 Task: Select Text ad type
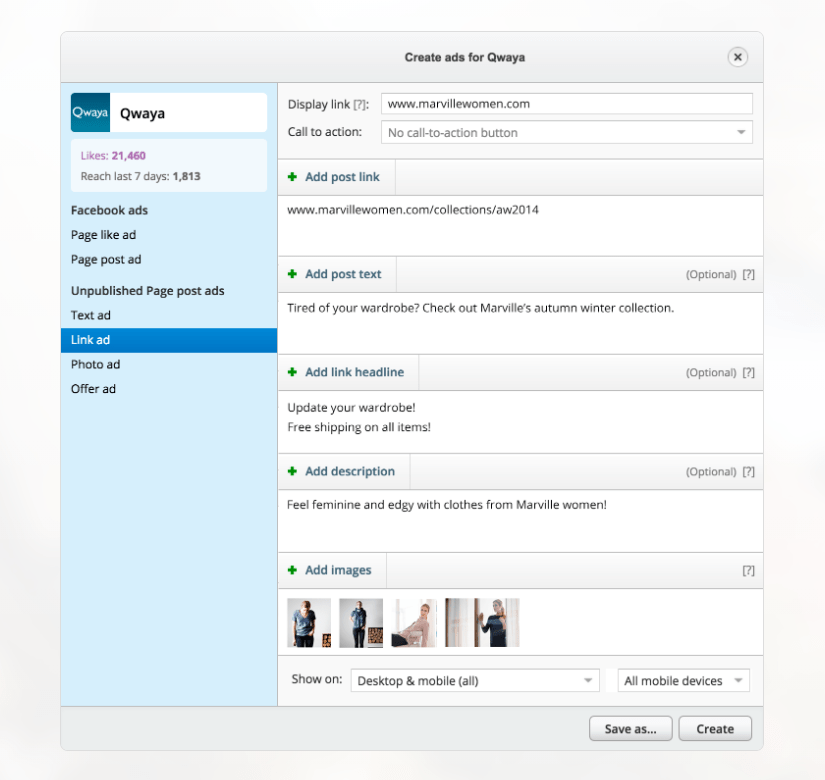91,315
